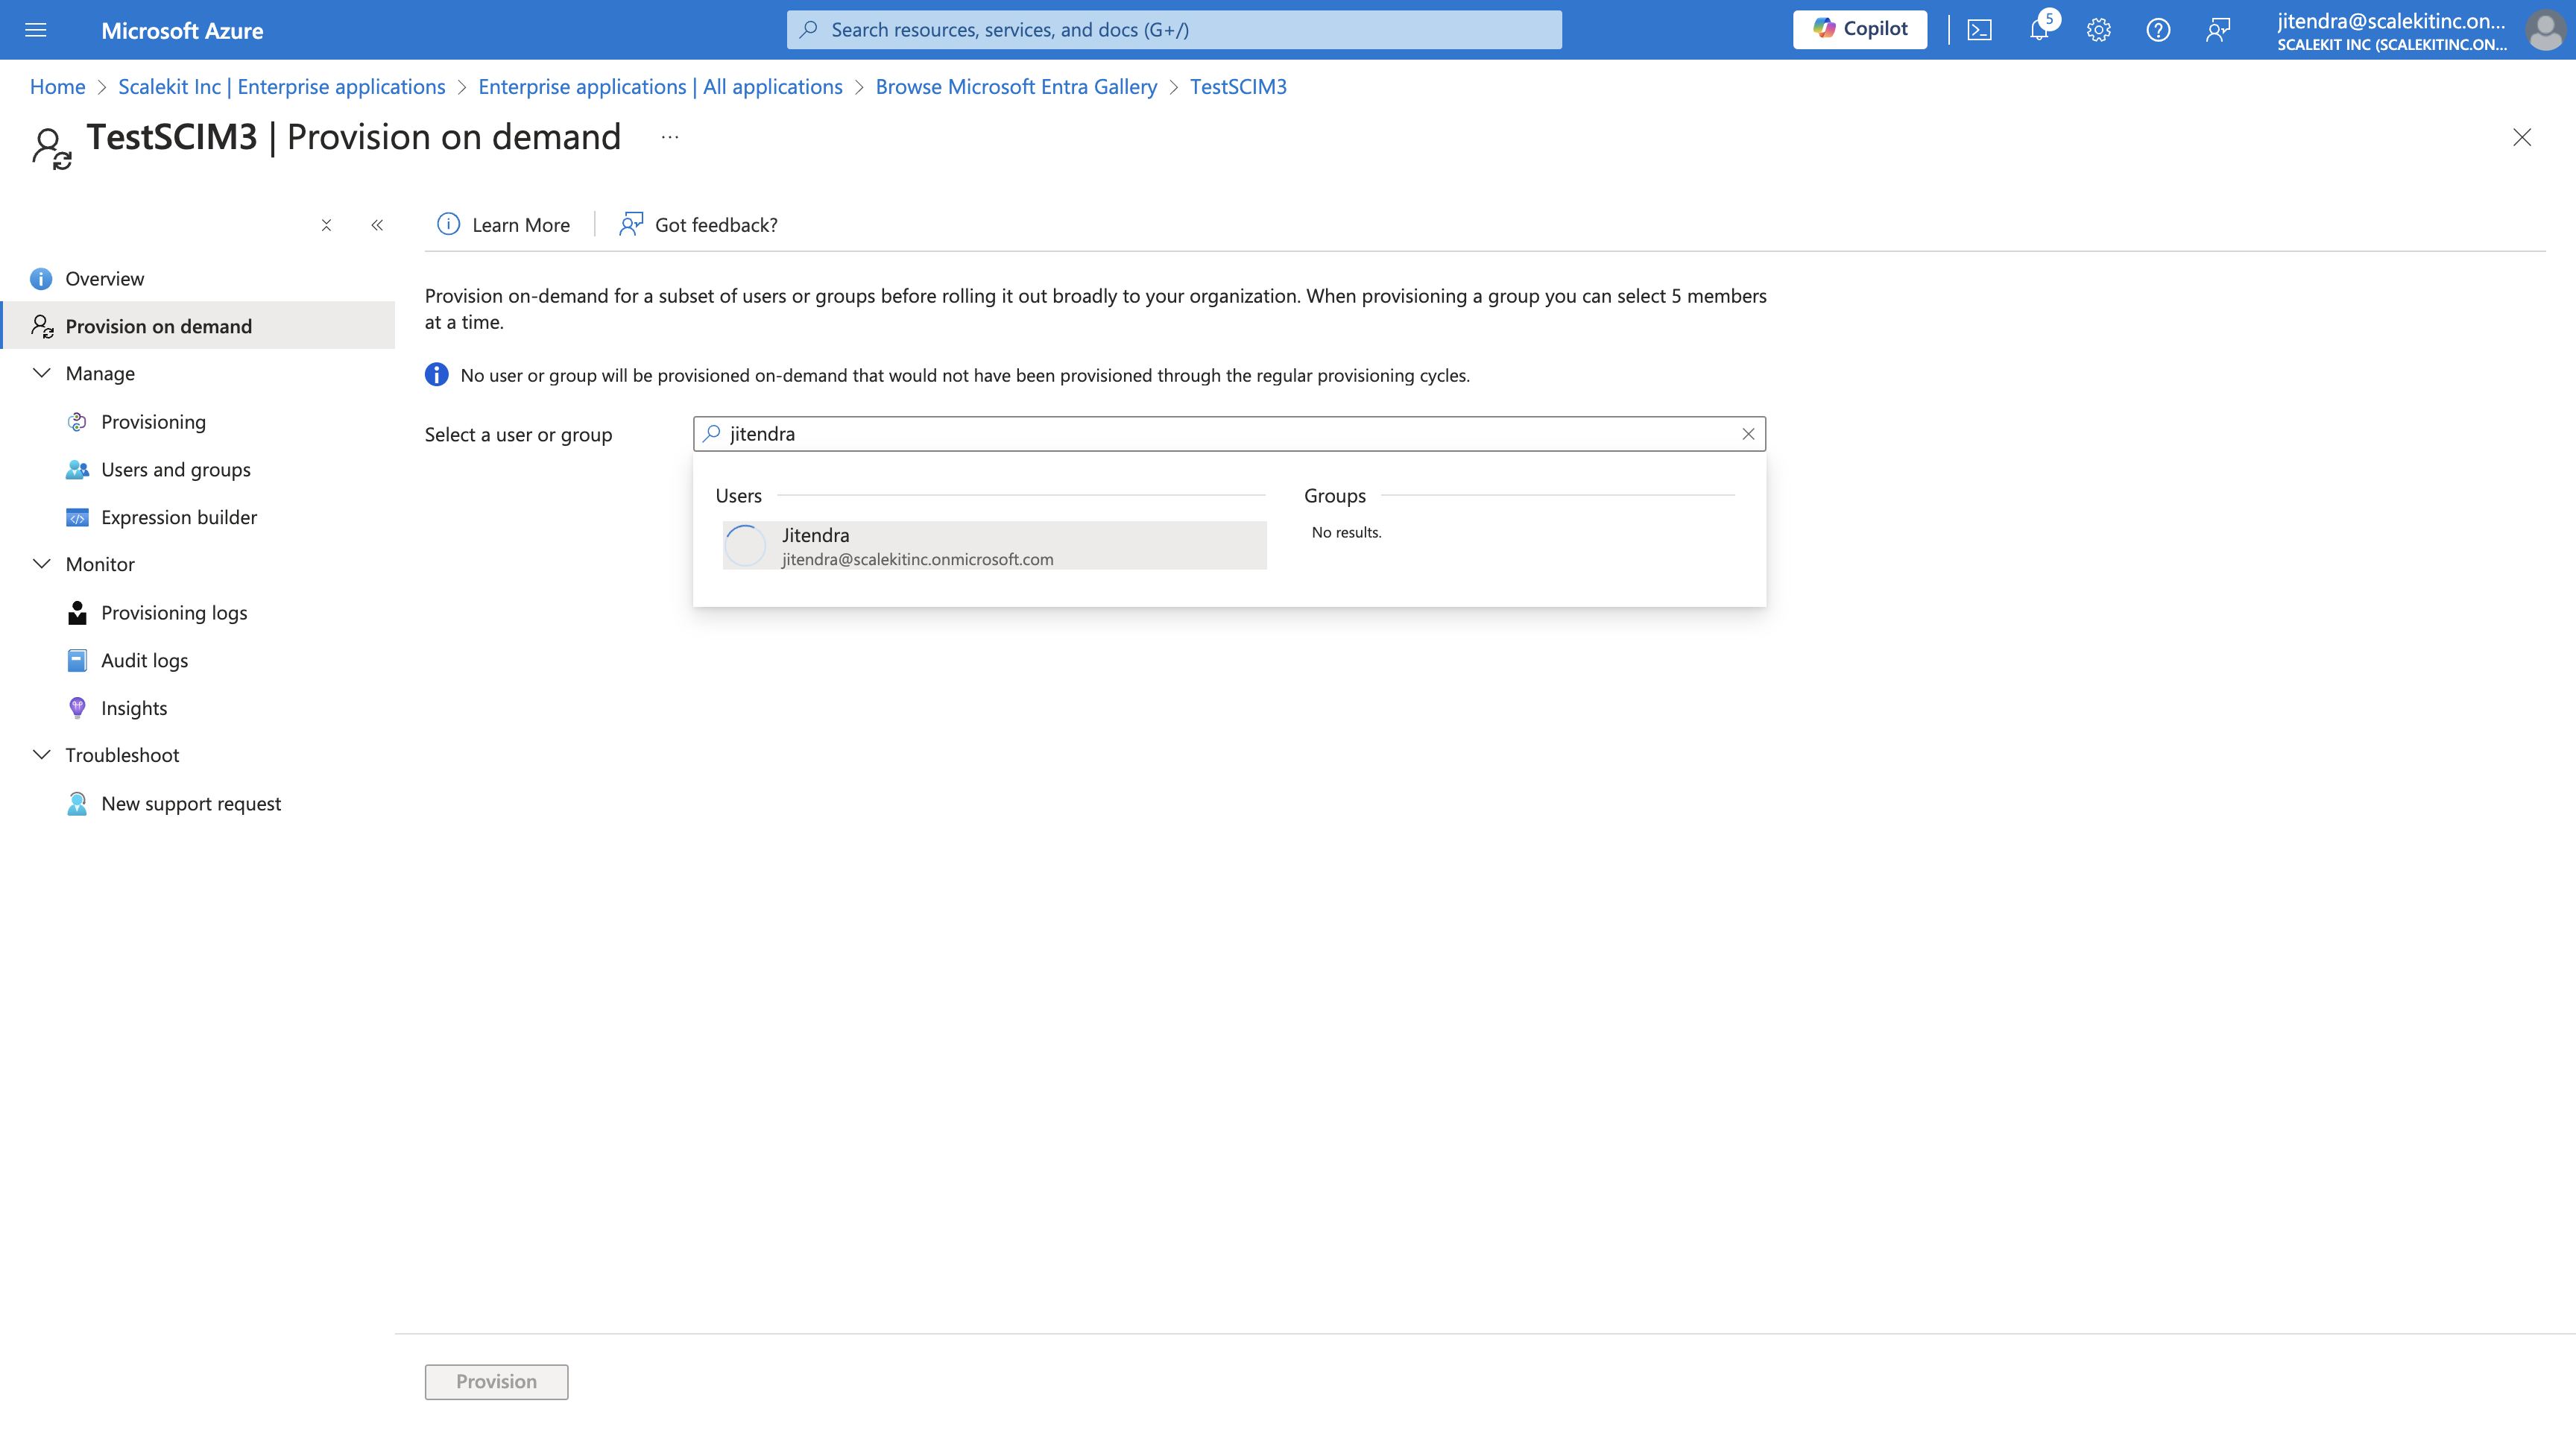Click the Audit logs notebook icon
This screenshot has width=2576, height=1430.
[77, 661]
